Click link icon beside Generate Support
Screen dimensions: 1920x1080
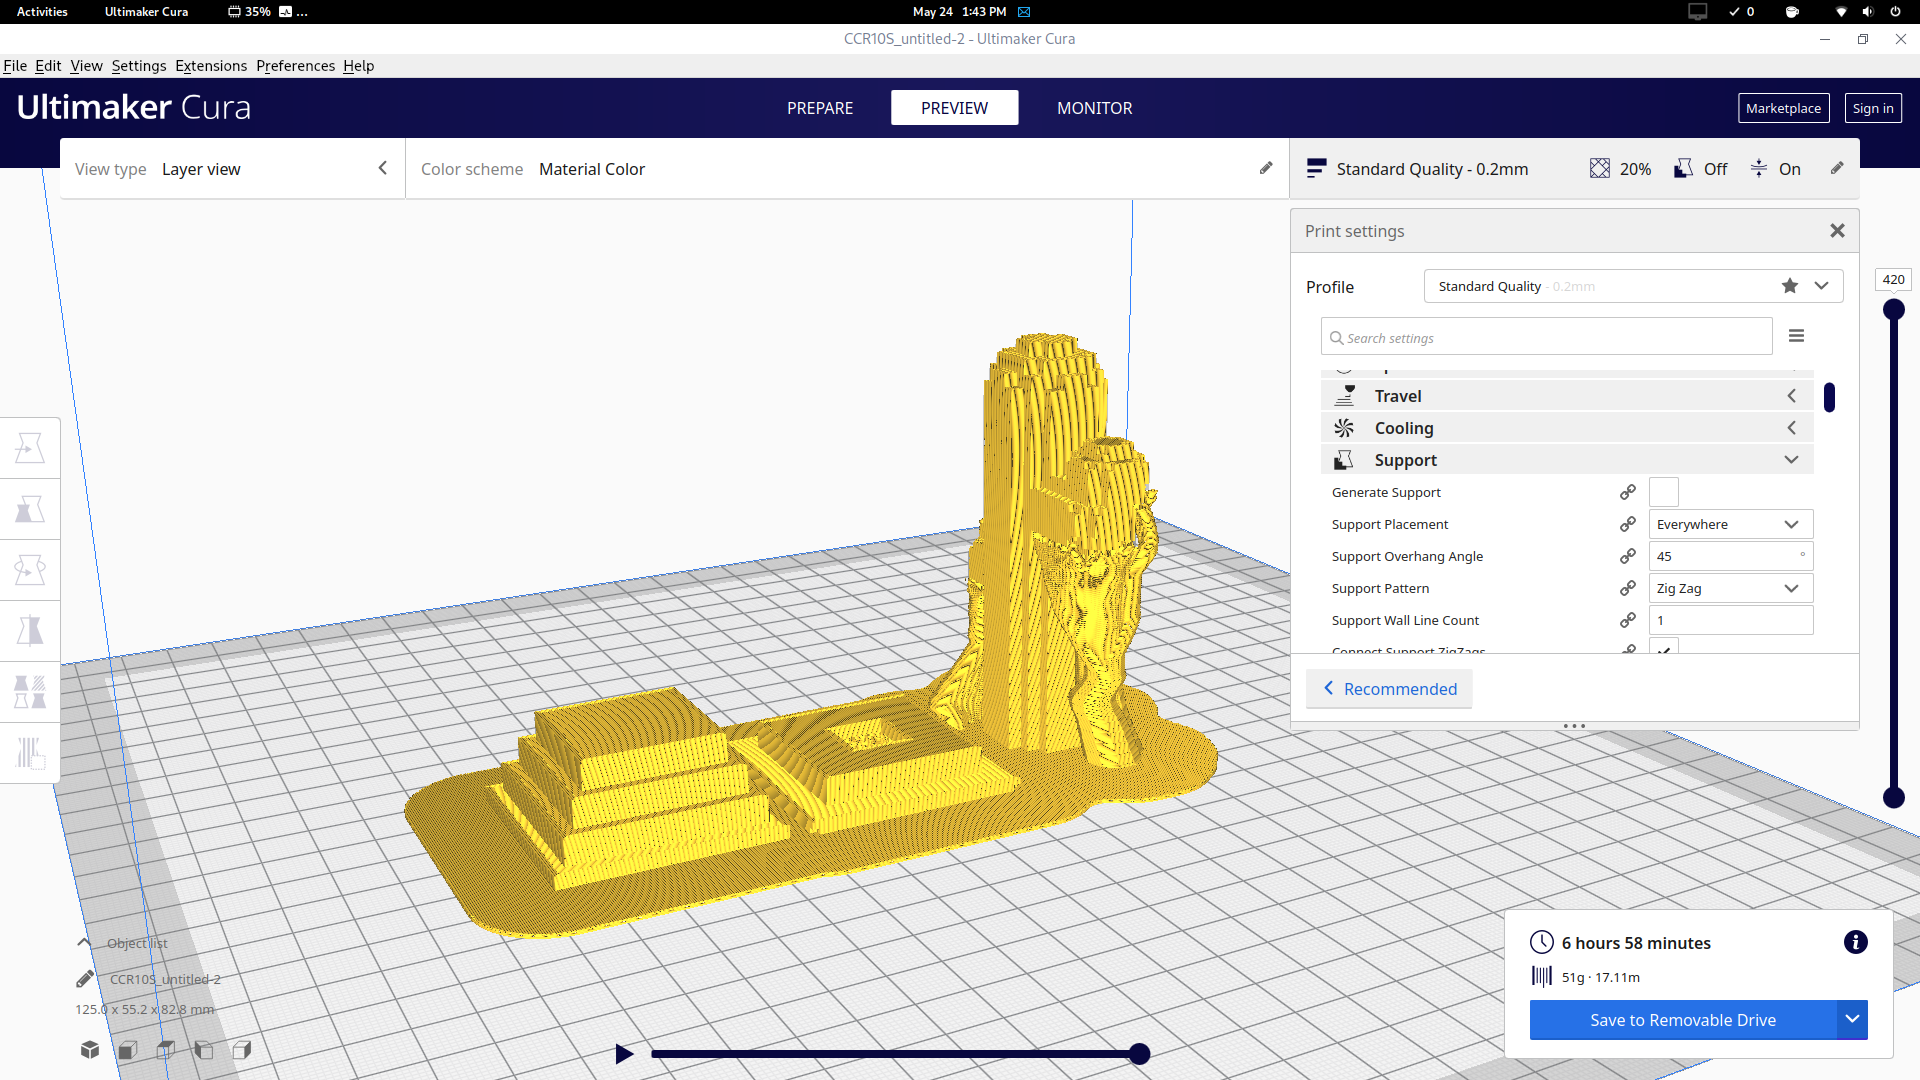(x=1628, y=492)
